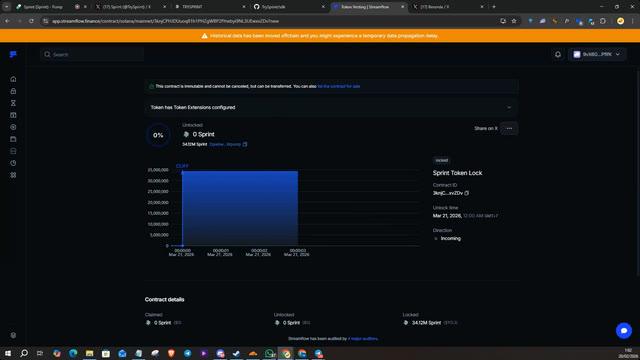Click the circular target icon in the sidebar
The height and width of the screenshot is (360, 640).
13,127
